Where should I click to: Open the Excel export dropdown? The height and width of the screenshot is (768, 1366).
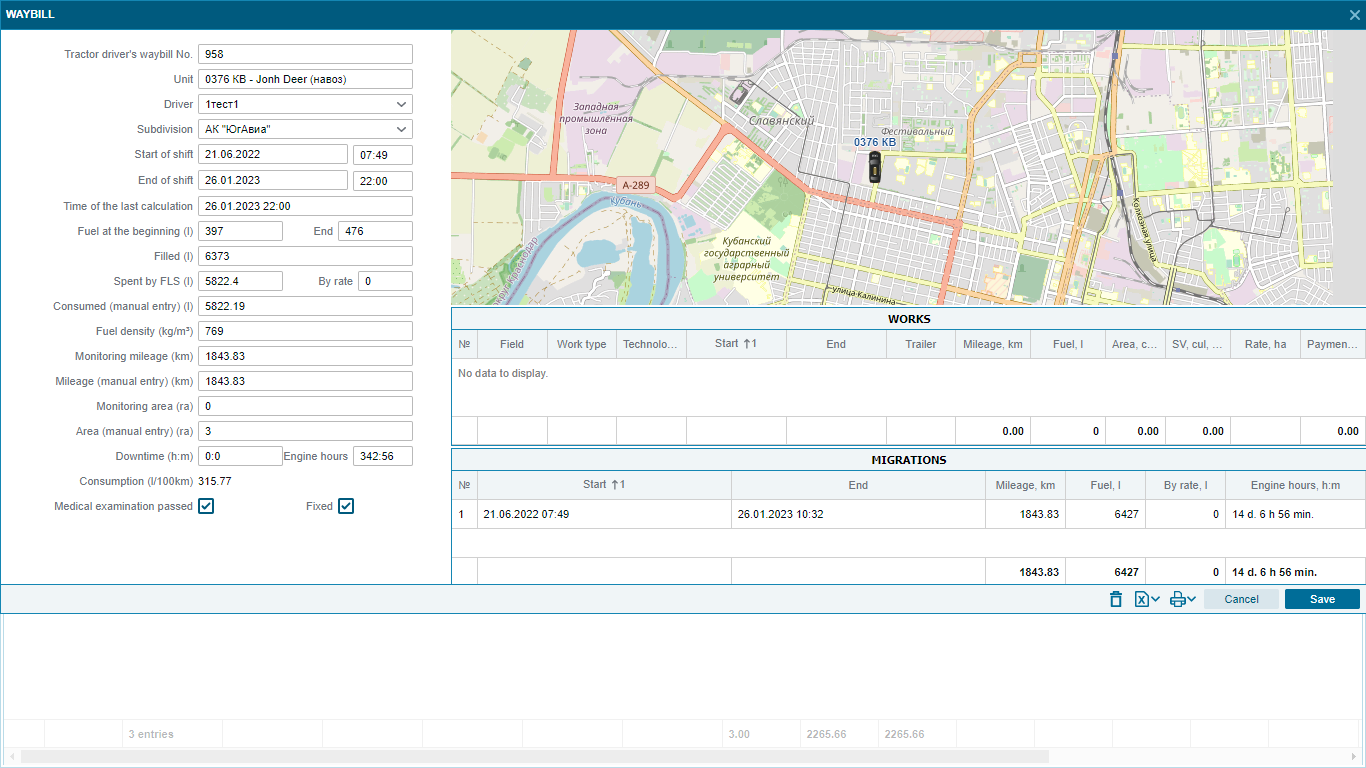pyautogui.click(x=1147, y=599)
